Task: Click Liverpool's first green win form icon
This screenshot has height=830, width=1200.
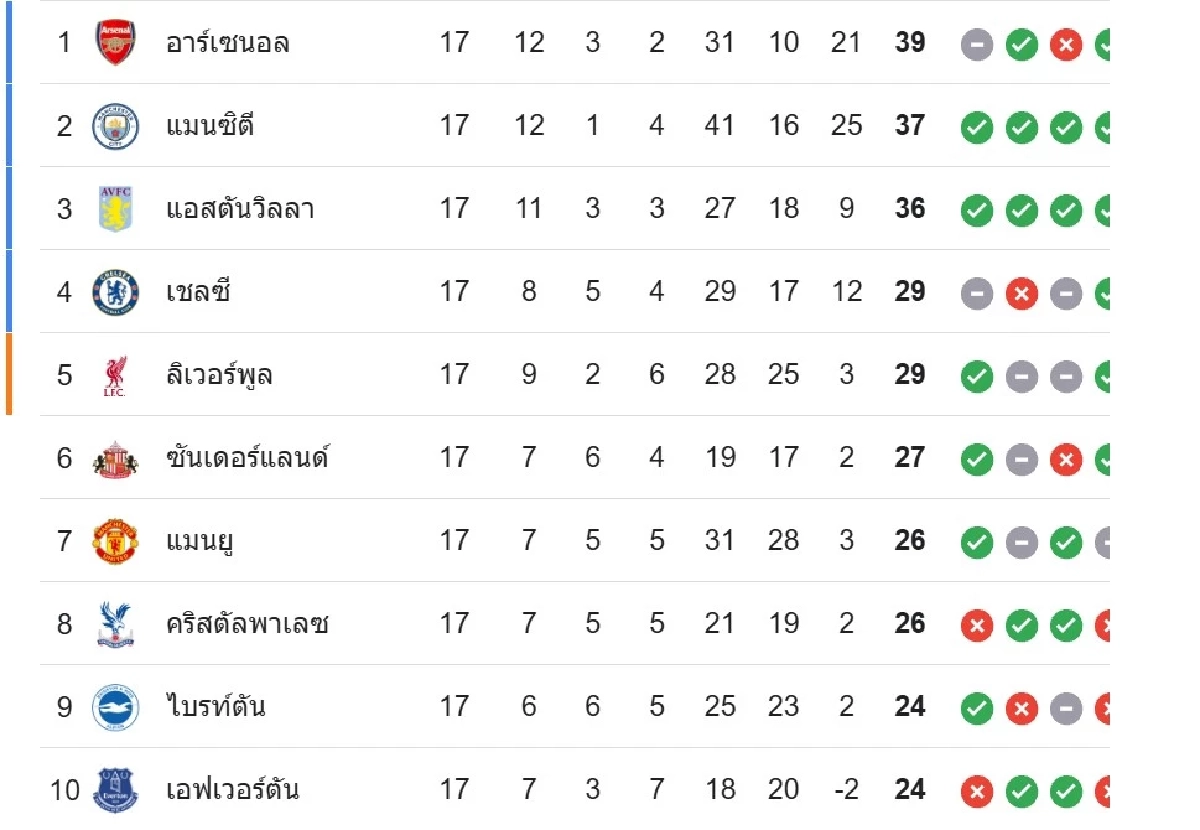Action: coord(977,377)
